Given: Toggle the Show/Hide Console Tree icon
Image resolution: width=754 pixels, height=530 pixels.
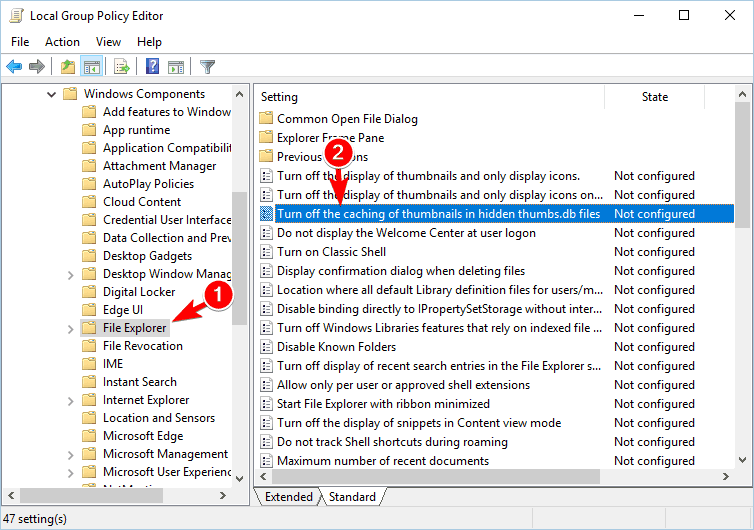Looking at the screenshot, I should (91, 66).
